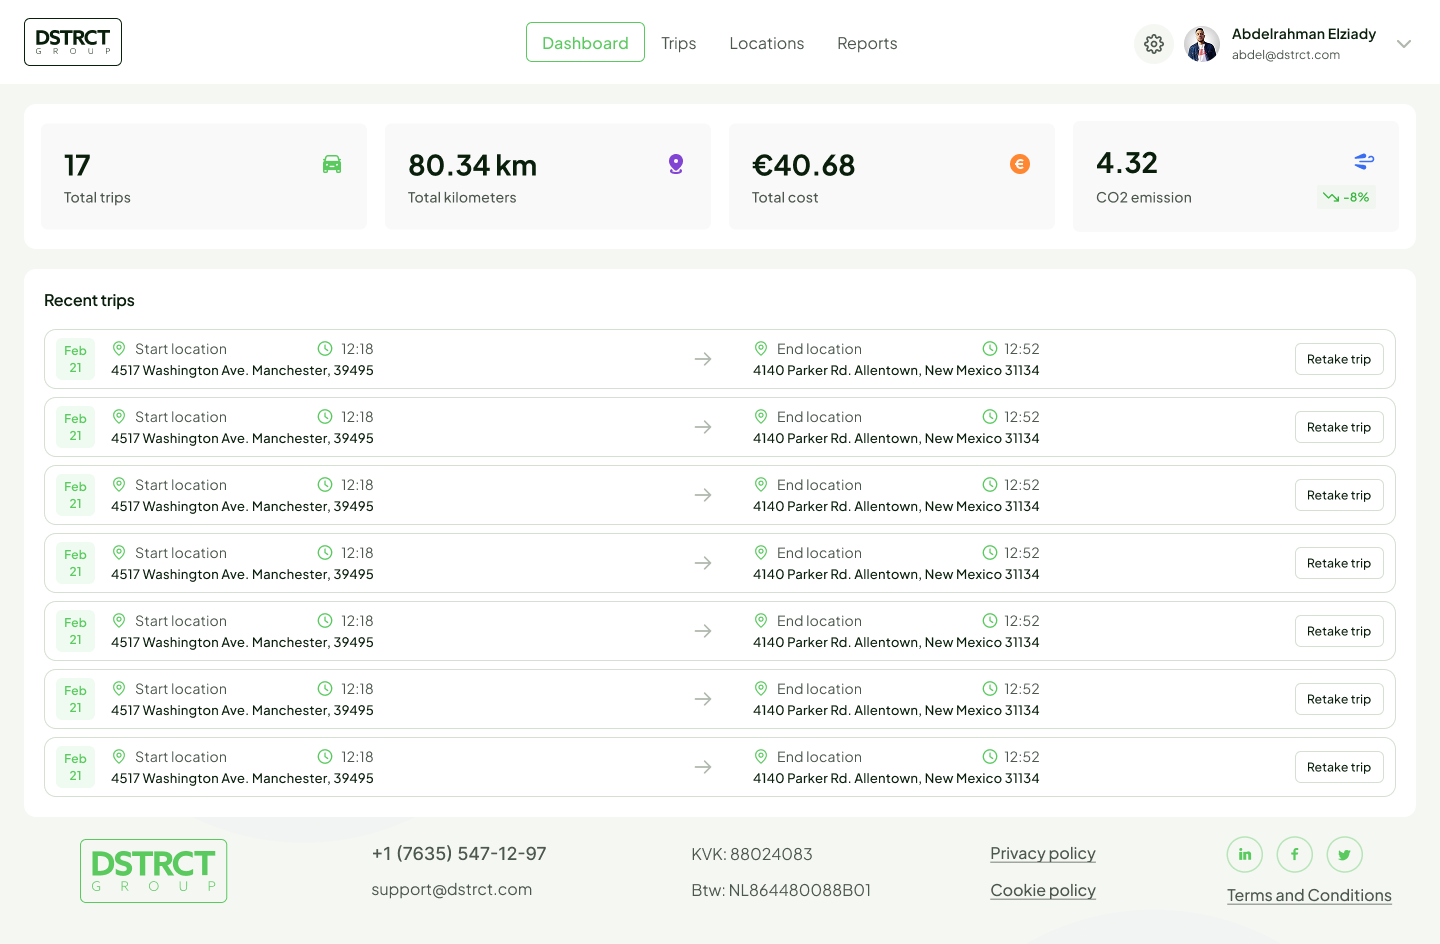View the Terms and Conditions link
The height and width of the screenshot is (944, 1440).
pyautogui.click(x=1309, y=895)
